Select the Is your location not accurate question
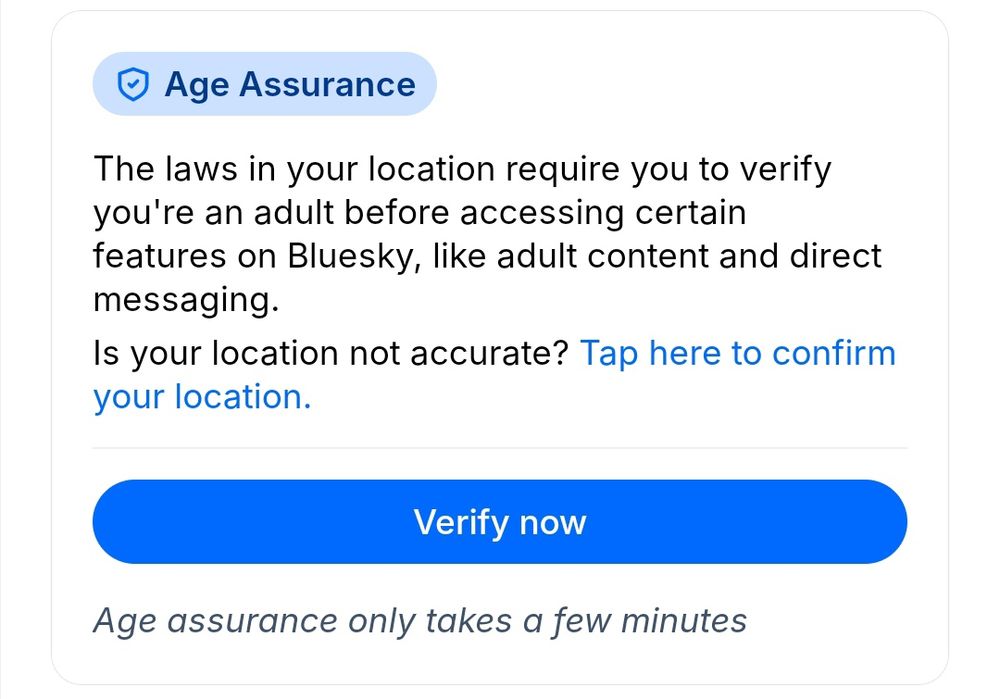1000x699 pixels. click(x=330, y=353)
